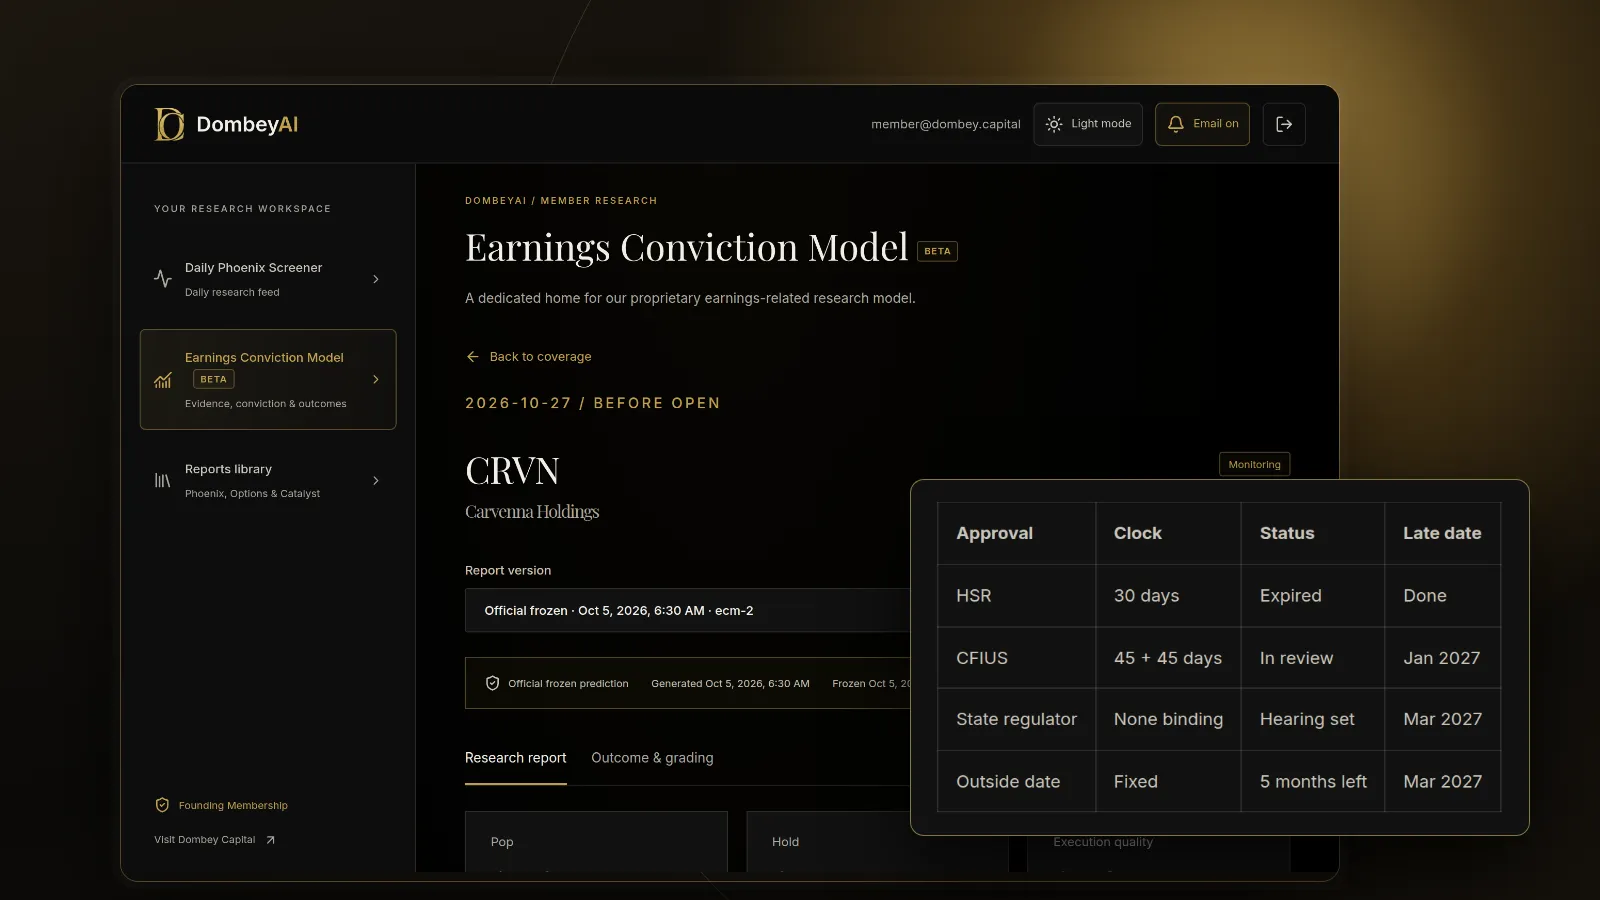
Task: Click the Founding Membership link
Action: click(x=221, y=805)
